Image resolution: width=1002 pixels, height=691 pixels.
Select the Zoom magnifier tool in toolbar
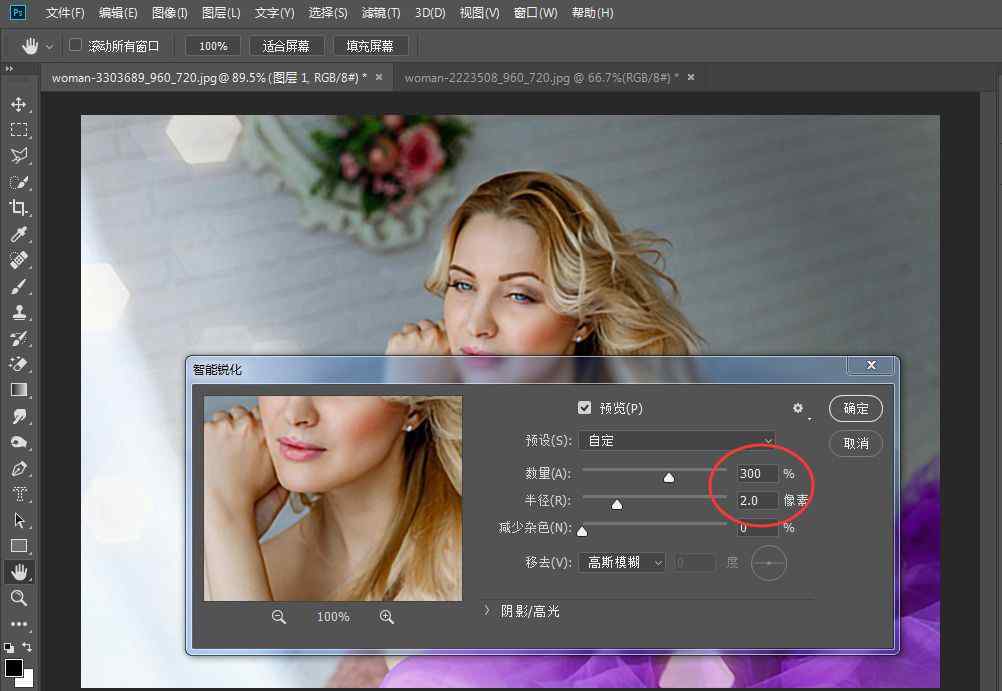tap(18, 598)
